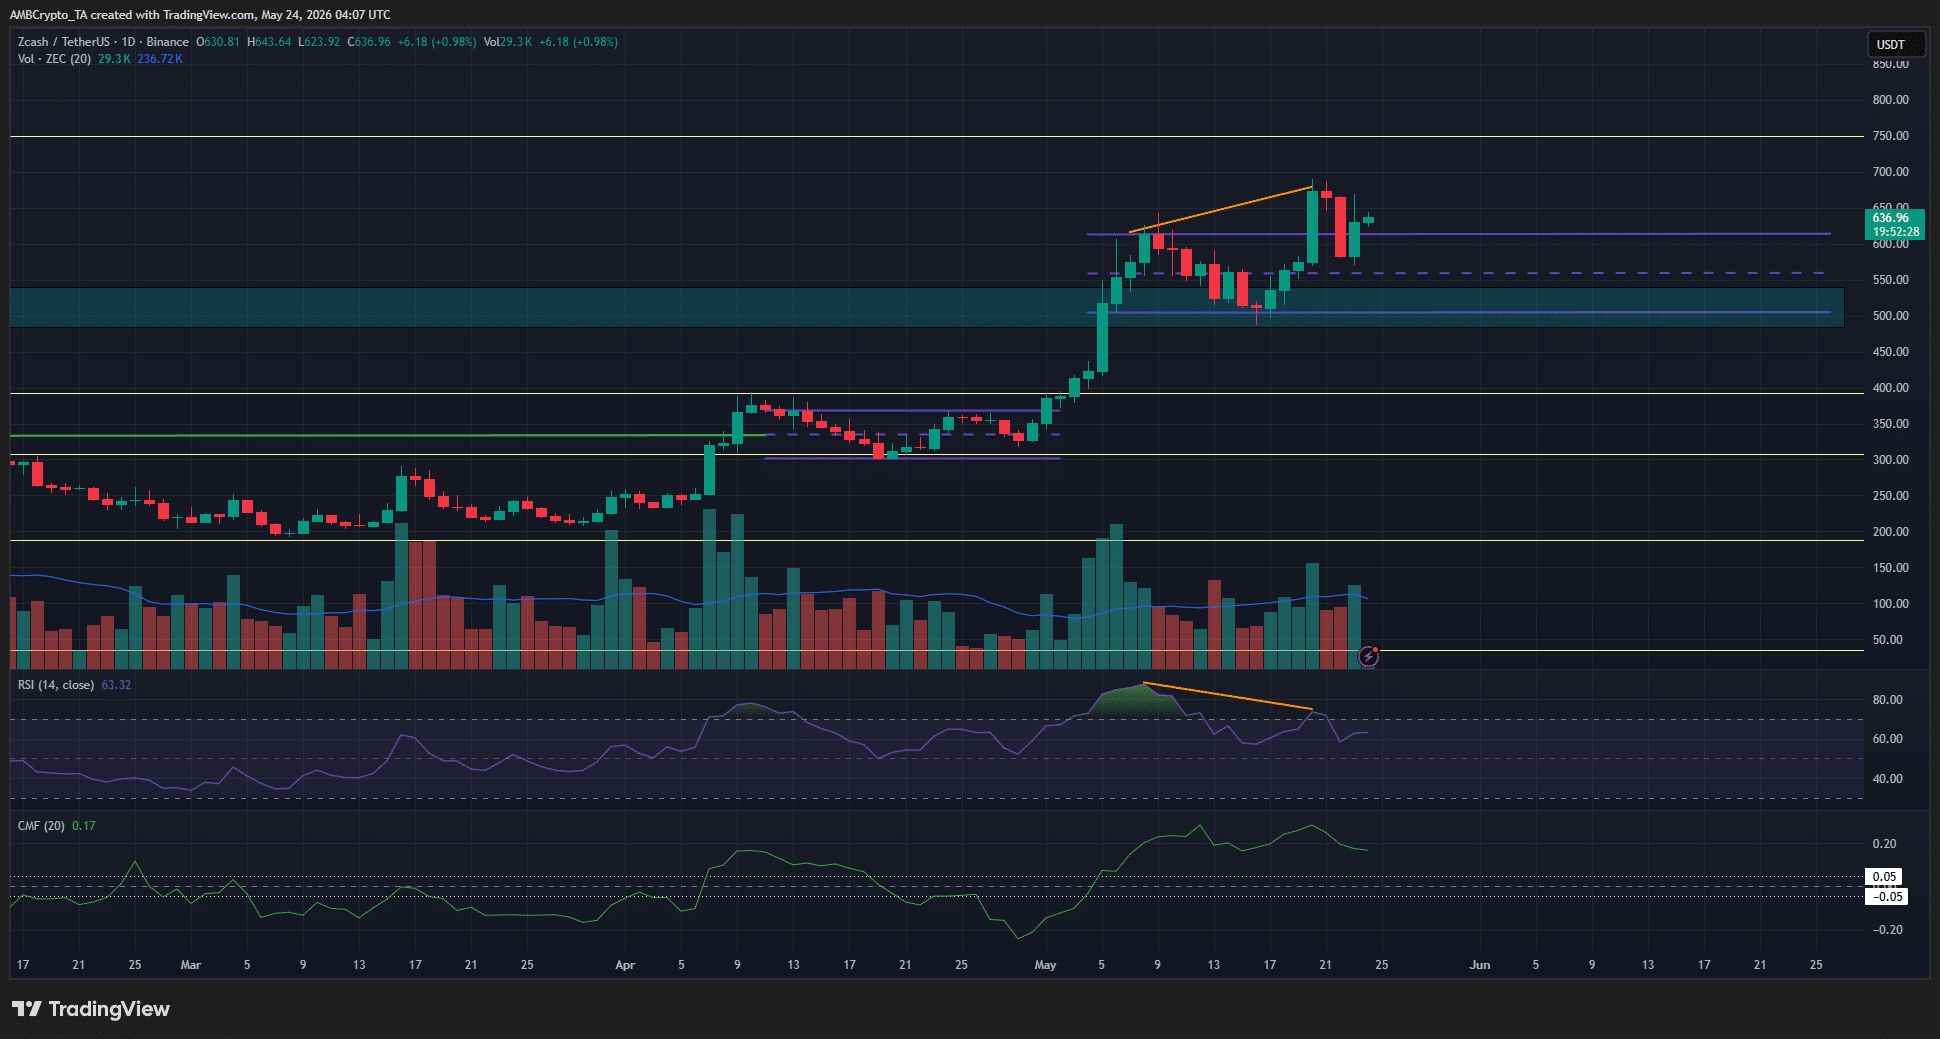
Task: Select the orange price divergence trendline
Action: [x=1221, y=209]
